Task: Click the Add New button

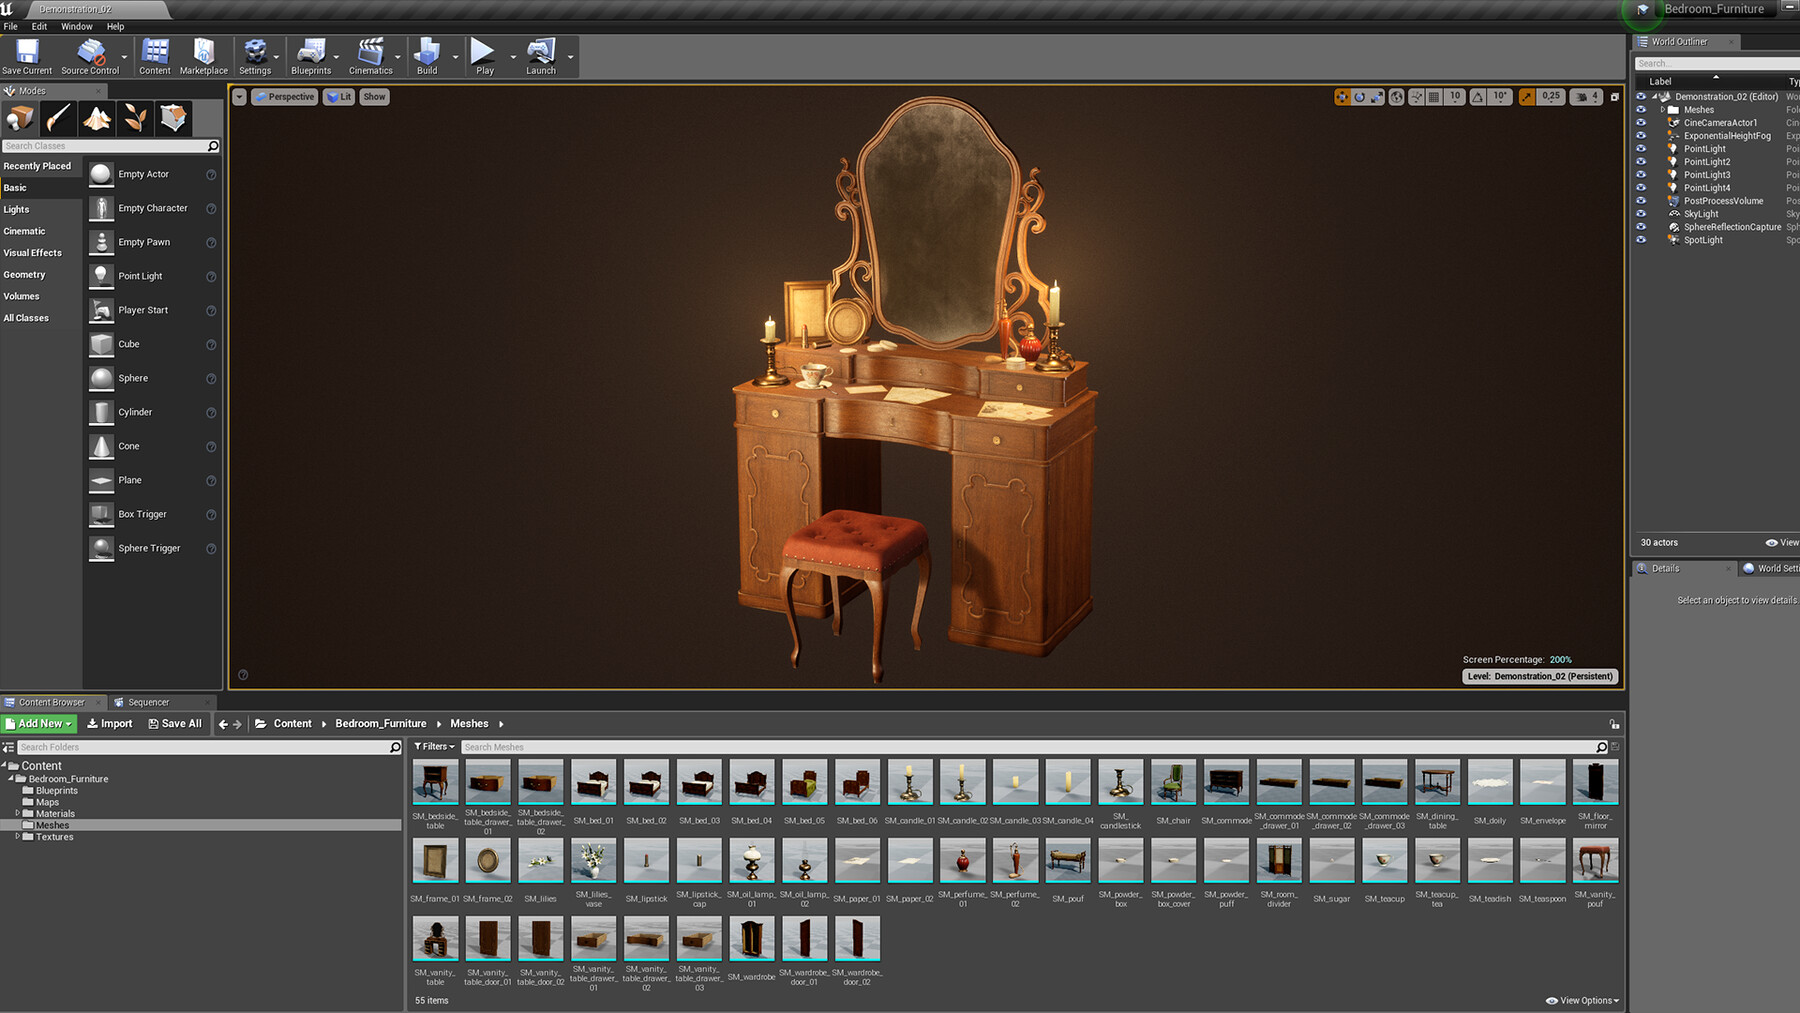Action: click(39, 723)
